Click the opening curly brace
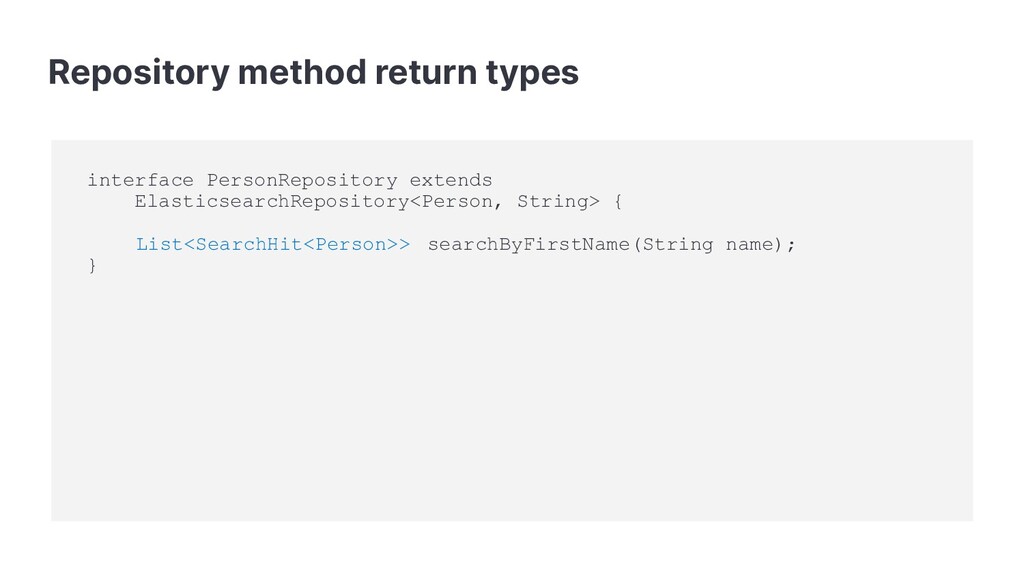Image resolution: width=1024 pixels, height=576 pixels. click(x=618, y=202)
